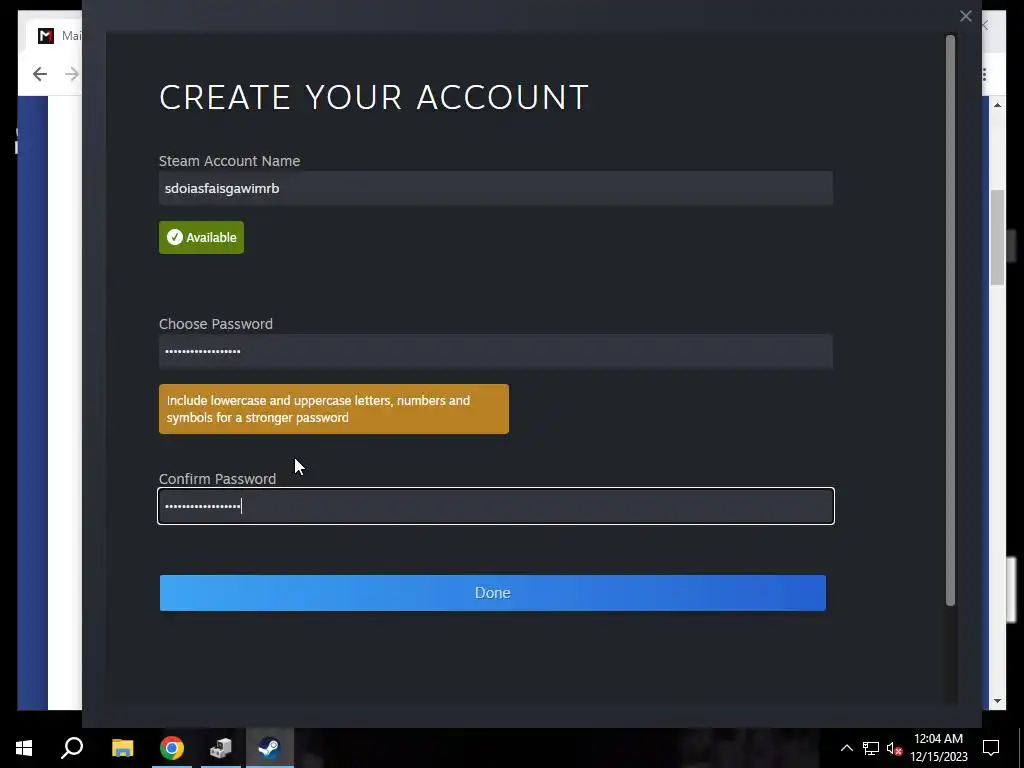Click the Confirm Password field
This screenshot has width=1024, height=768.
click(x=496, y=506)
